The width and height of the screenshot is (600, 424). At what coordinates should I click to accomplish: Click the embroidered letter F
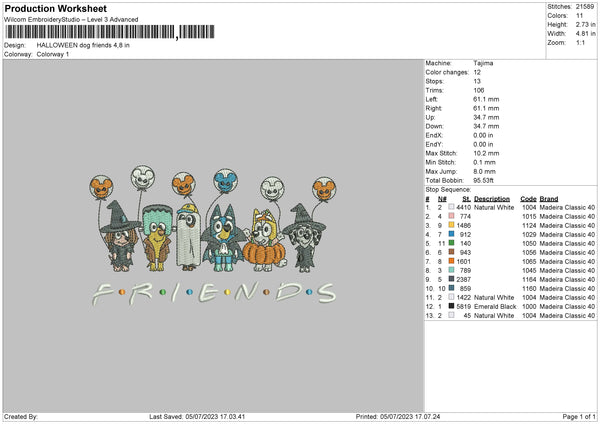[102, 294]
